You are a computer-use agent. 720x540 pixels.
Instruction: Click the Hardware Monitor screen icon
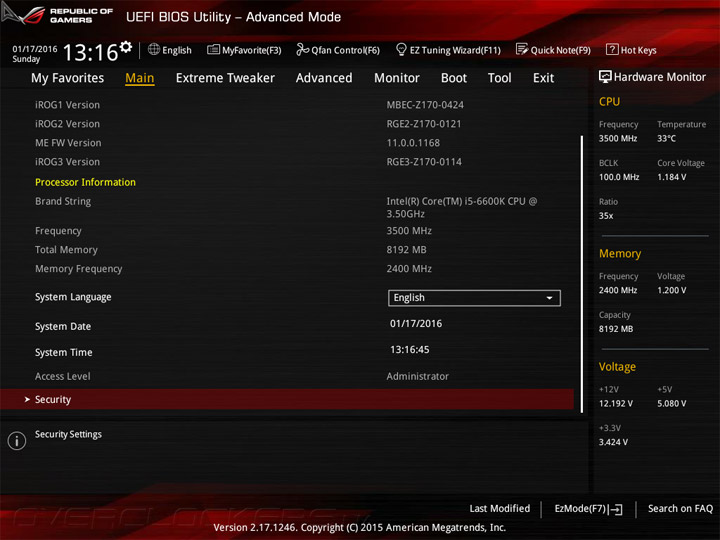[605, 77]
